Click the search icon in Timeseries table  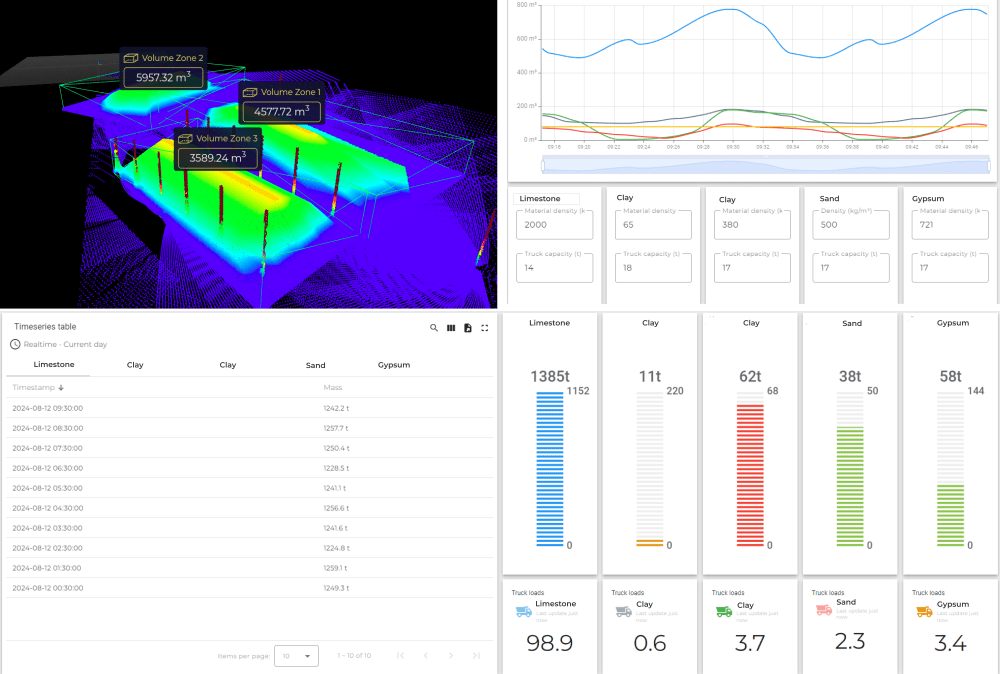pos(433,328)
